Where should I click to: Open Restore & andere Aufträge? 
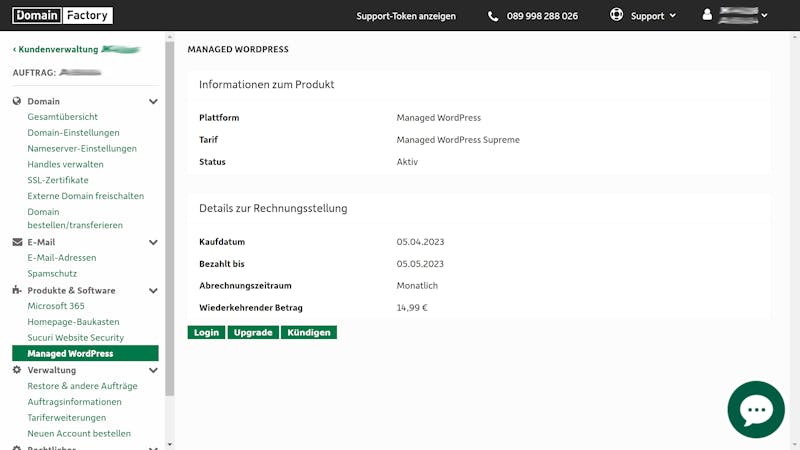[82, 386]
